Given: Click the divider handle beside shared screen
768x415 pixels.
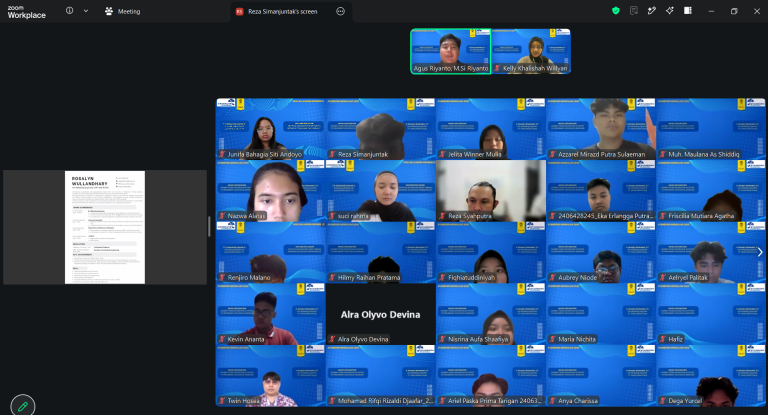Looking at the screenshot, I should (209, 227).
